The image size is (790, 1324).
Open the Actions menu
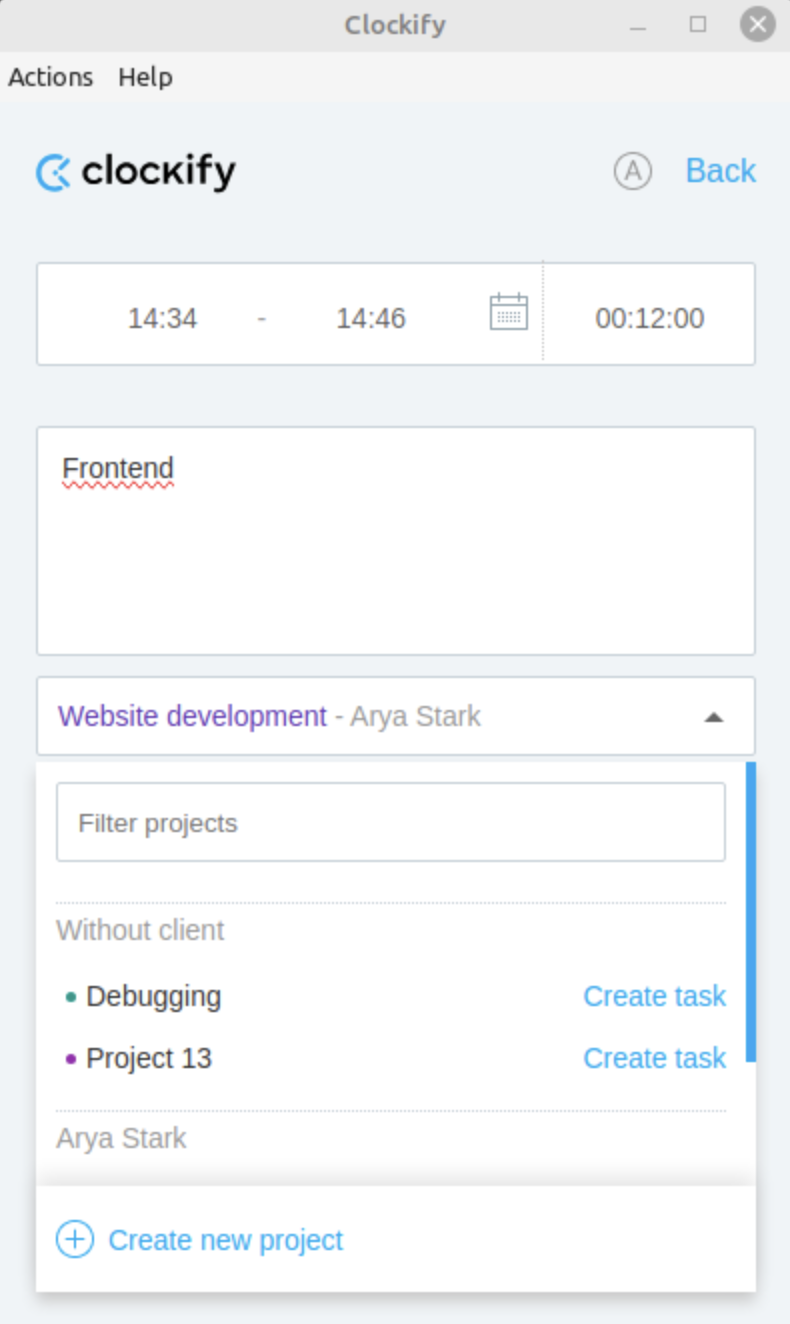tap(49, 77)
